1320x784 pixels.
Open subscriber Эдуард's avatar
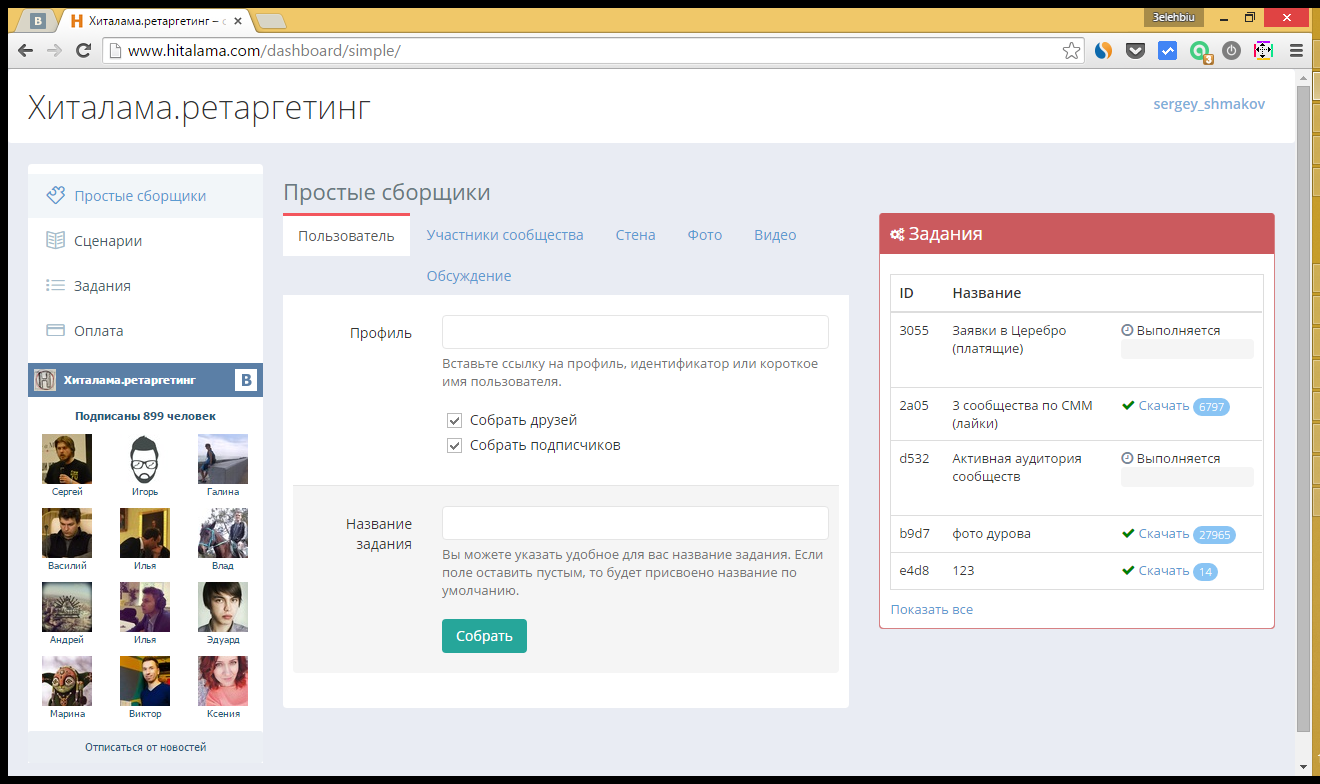(223, 607)
